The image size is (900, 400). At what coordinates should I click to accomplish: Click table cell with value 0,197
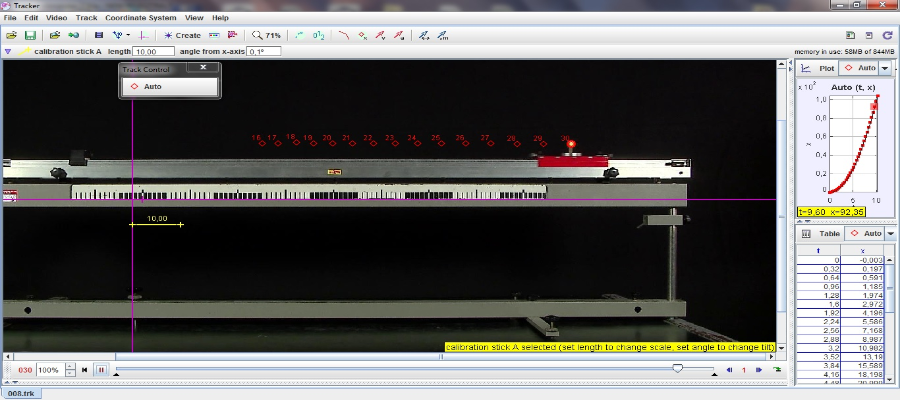pos(863,269)
